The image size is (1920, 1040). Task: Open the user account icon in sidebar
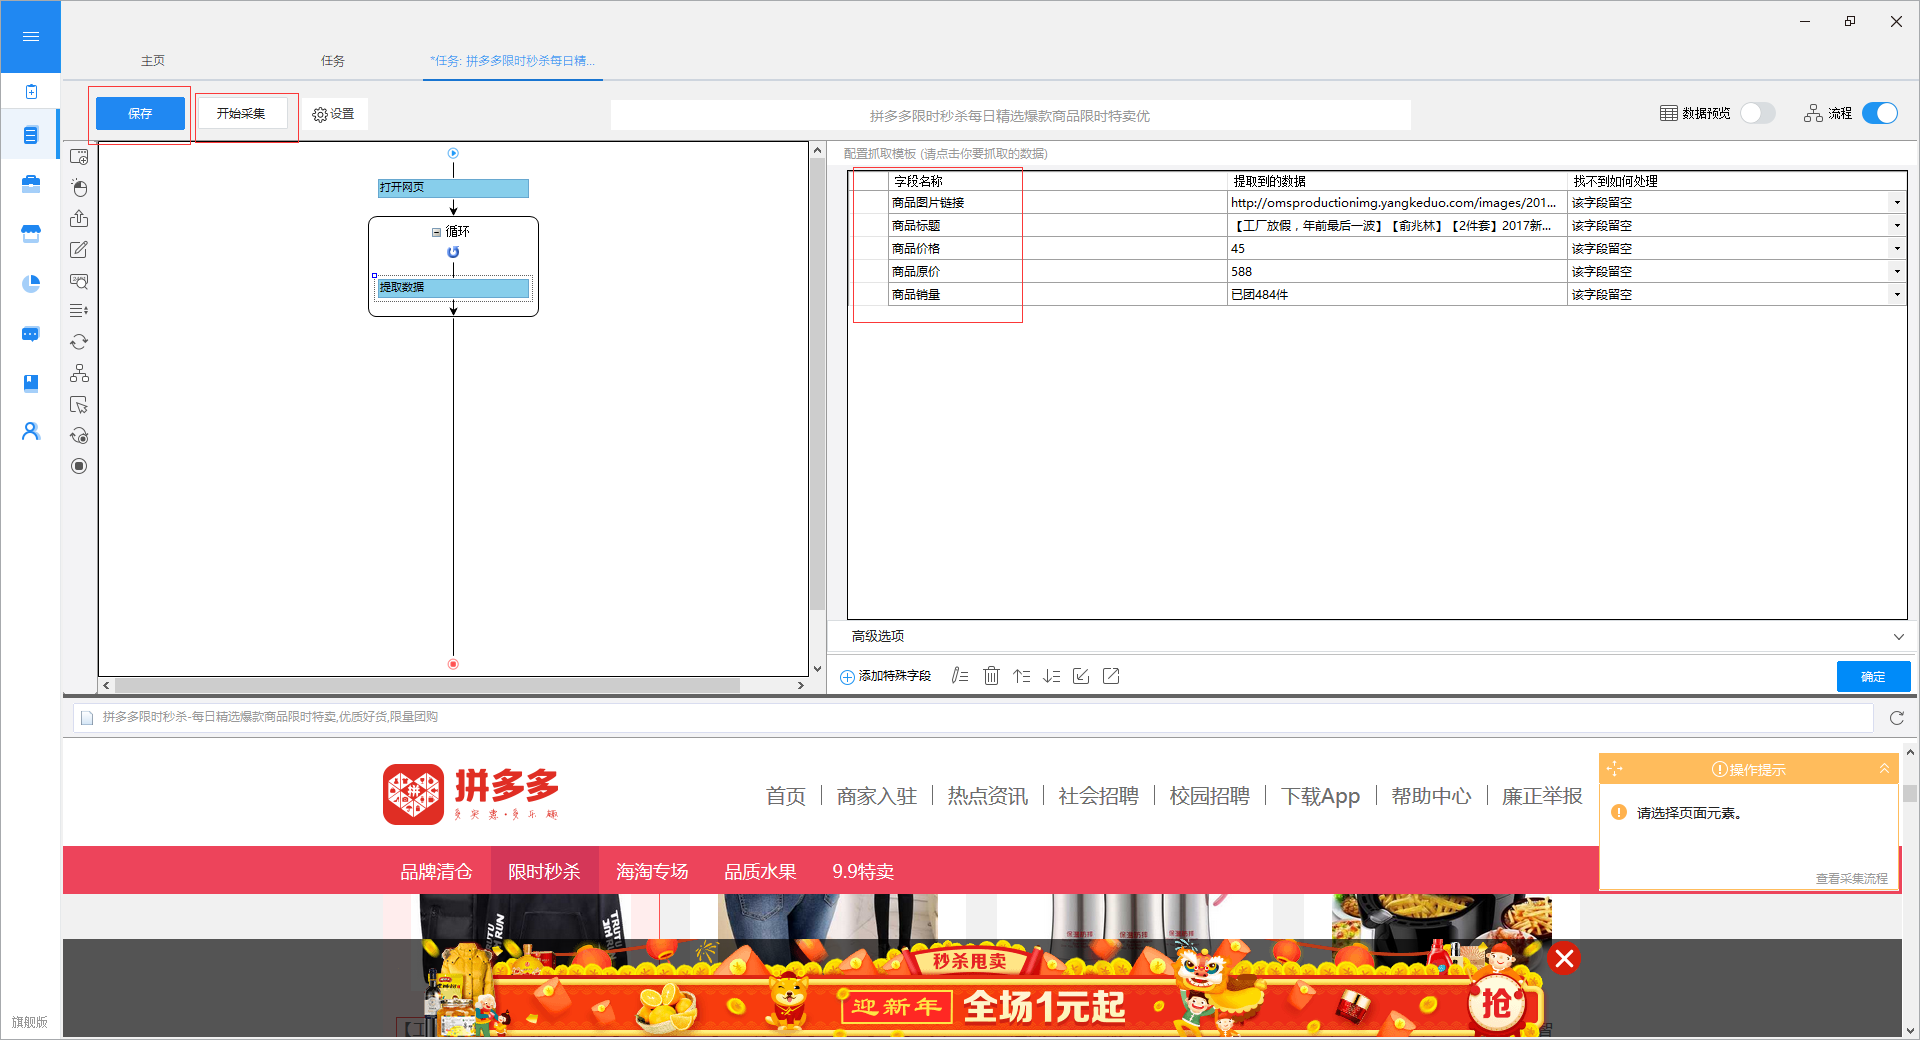(x=31, y=431)
